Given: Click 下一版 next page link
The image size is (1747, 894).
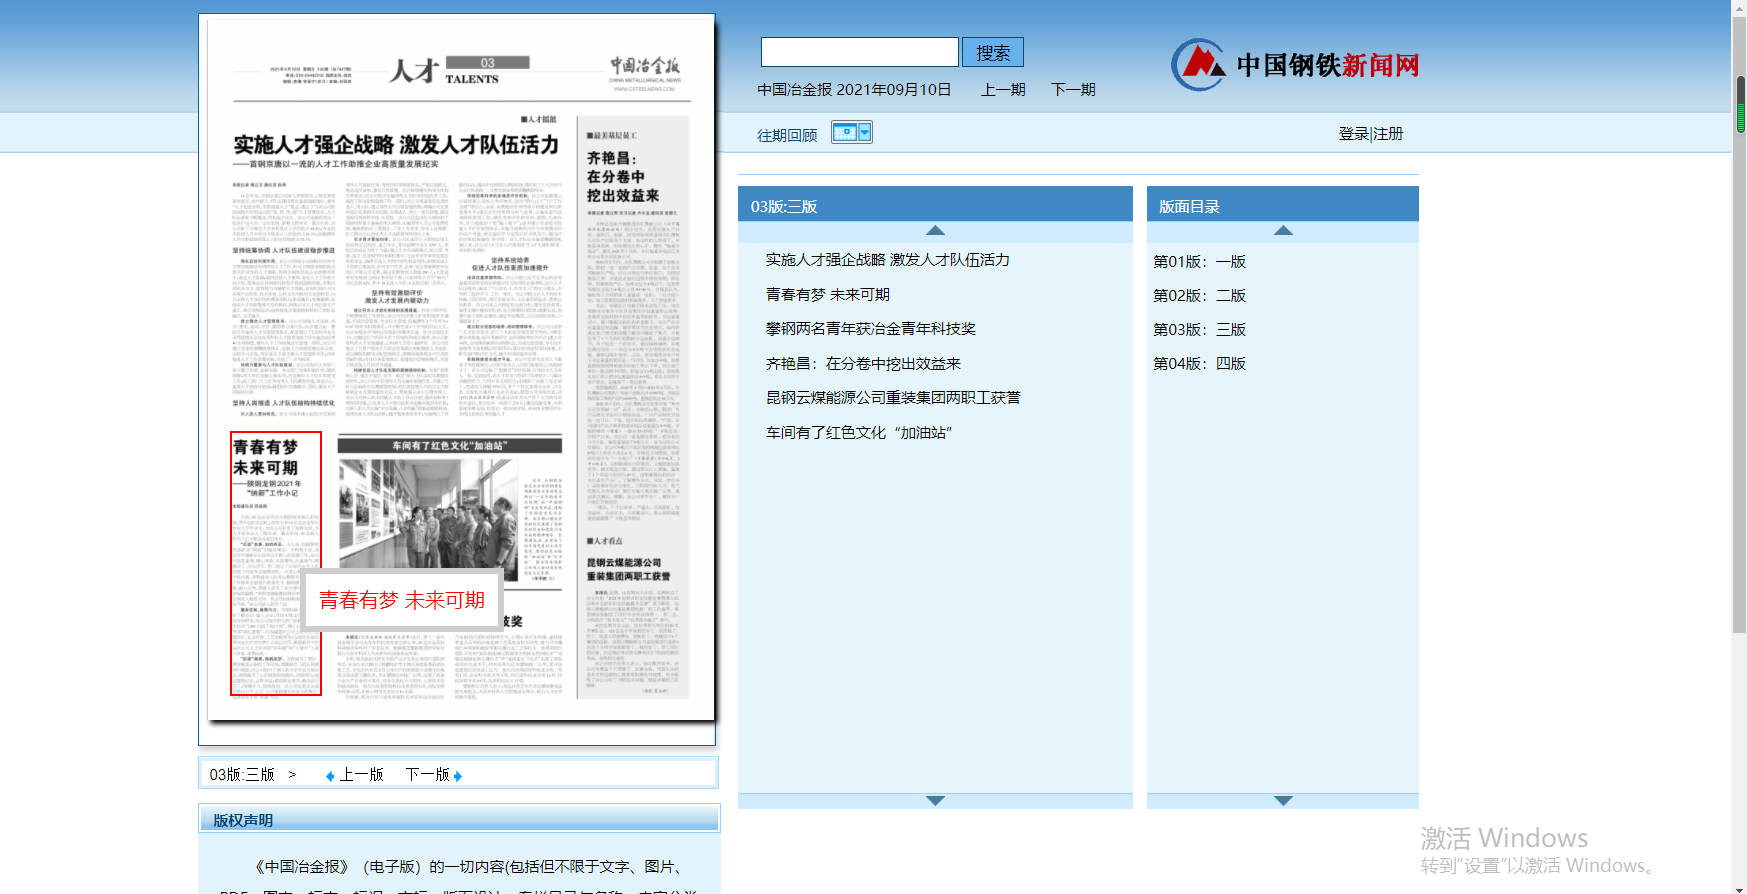Looking at the screenshot, I should (428, 775).
